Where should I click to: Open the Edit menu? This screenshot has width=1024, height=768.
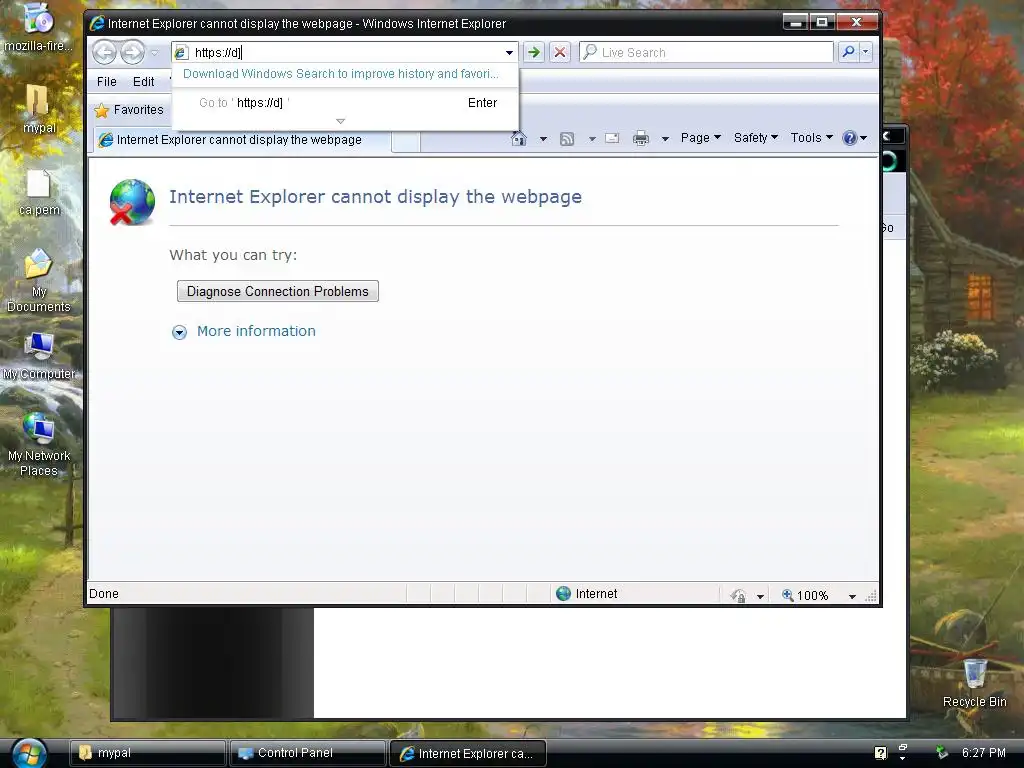coord(143,82)
